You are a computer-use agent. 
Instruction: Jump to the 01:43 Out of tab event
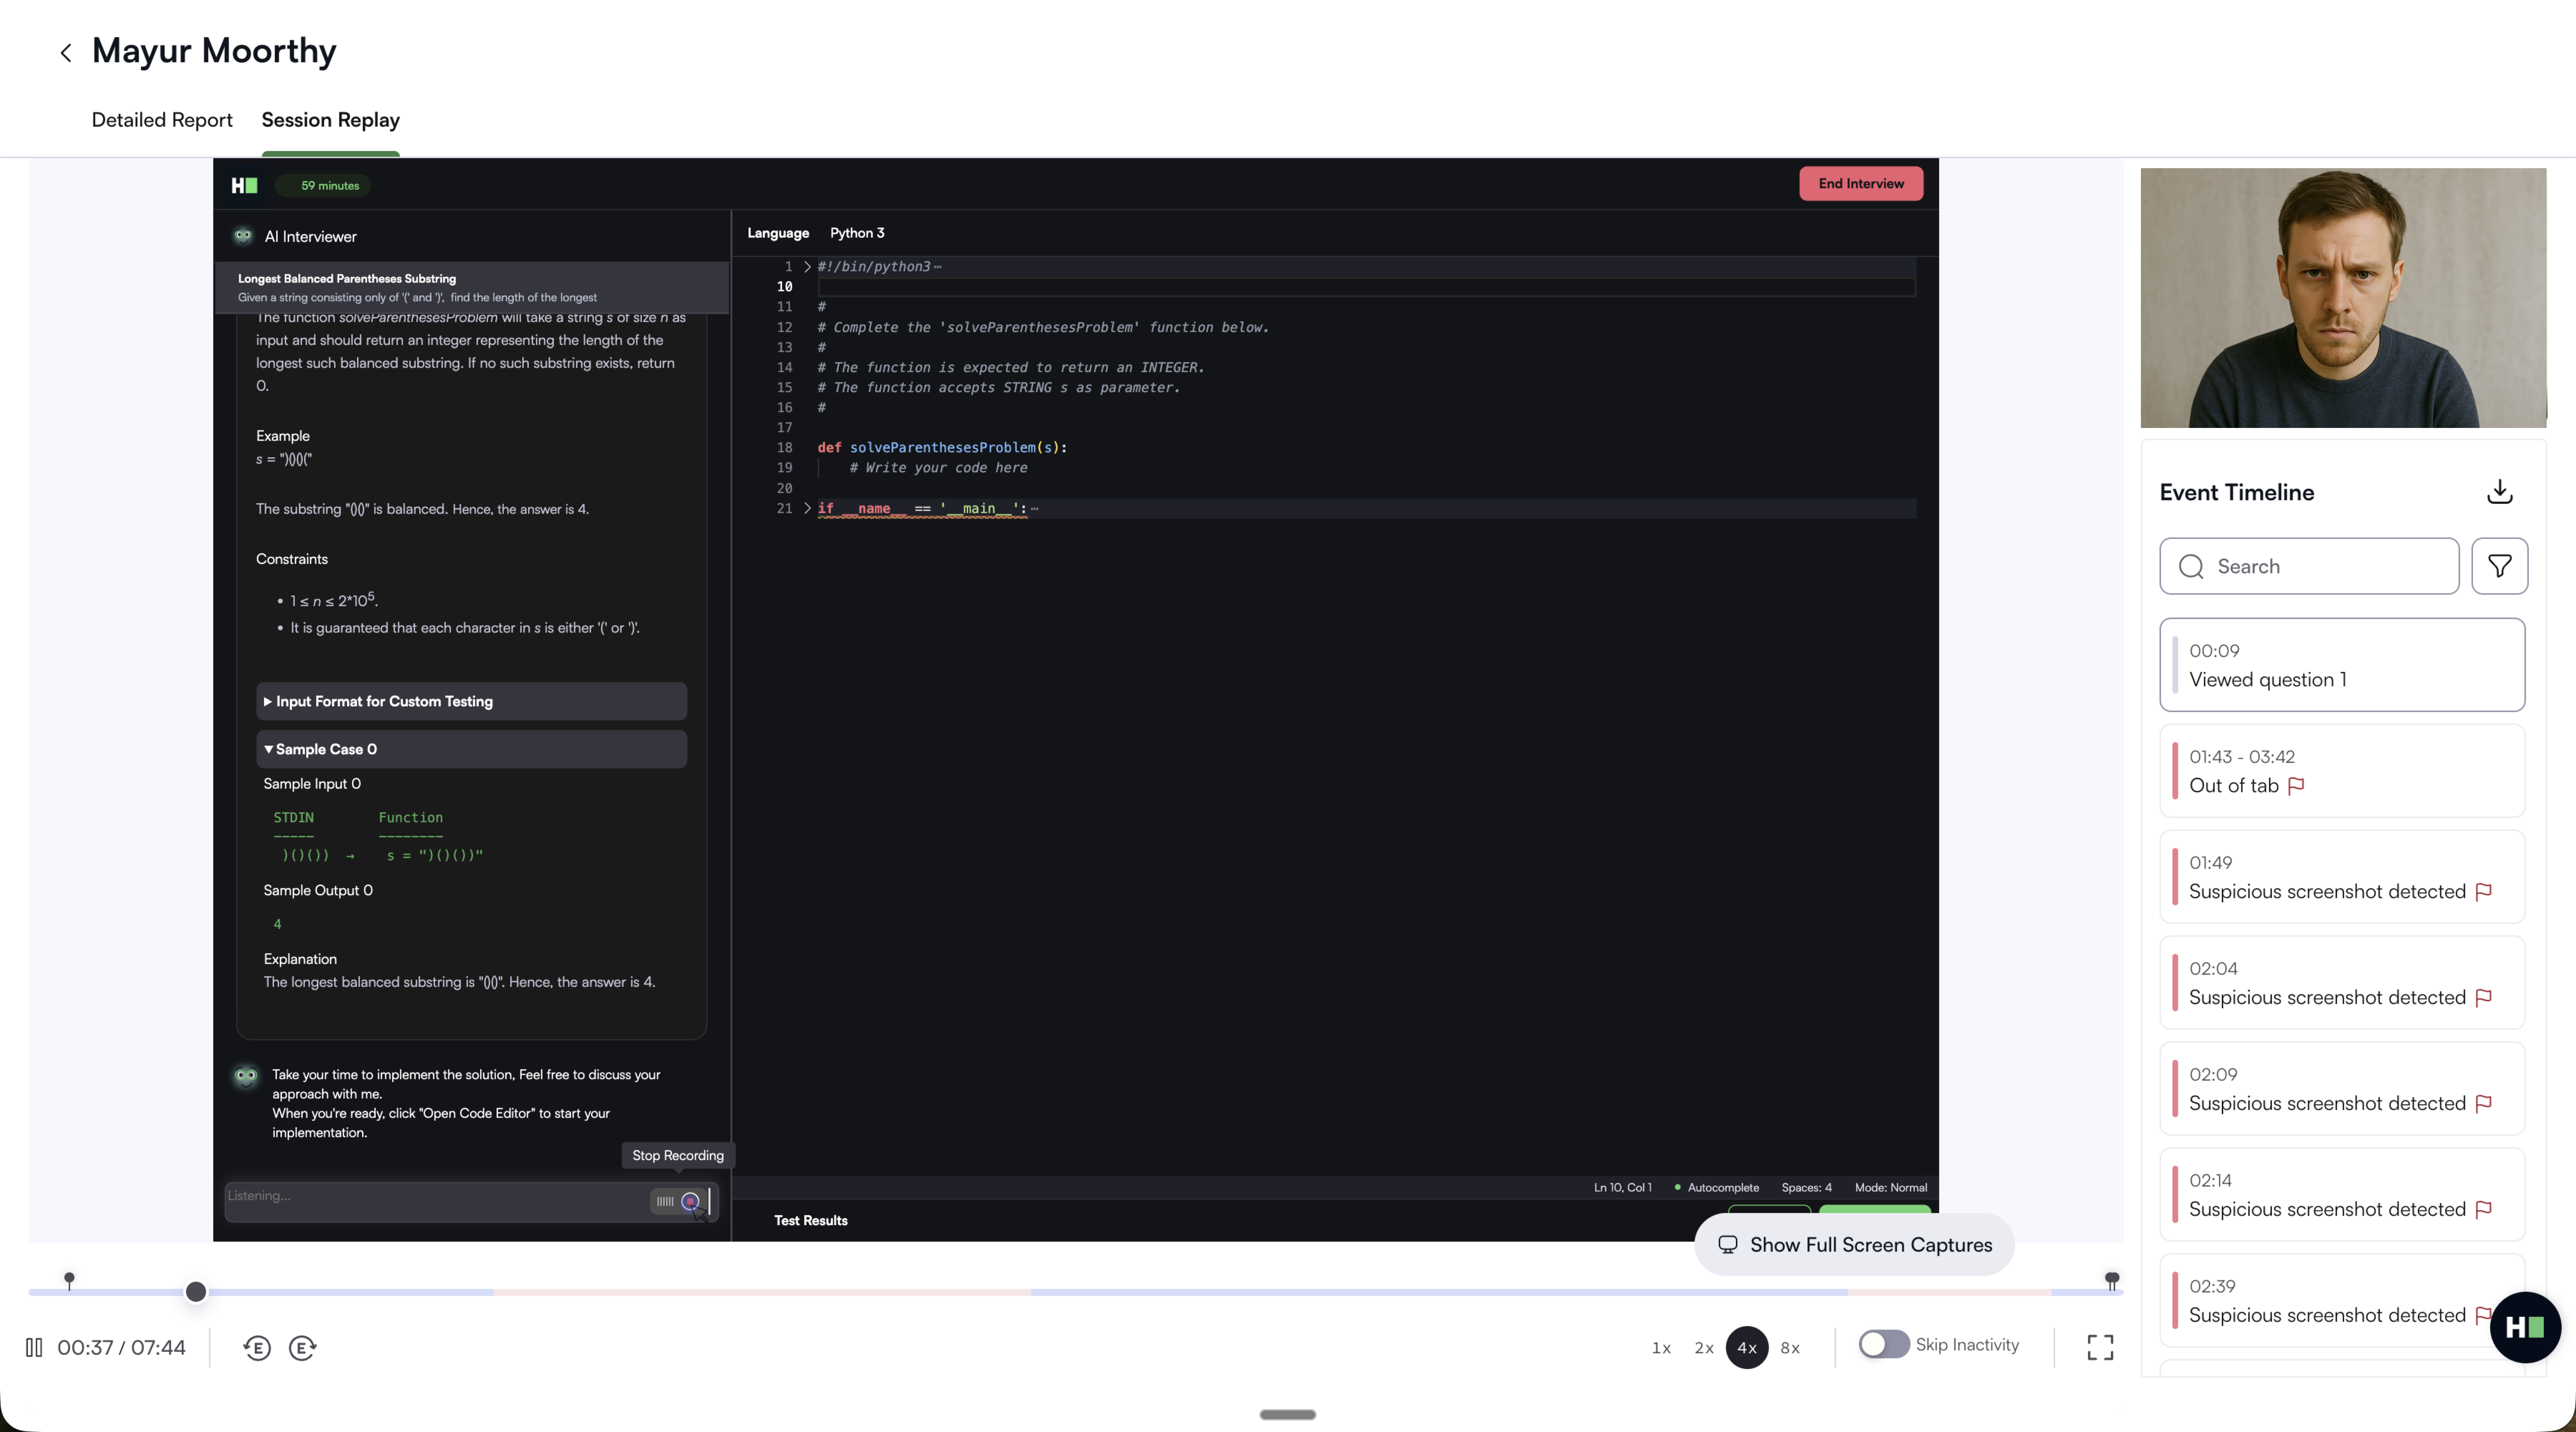pos(2342,771)
